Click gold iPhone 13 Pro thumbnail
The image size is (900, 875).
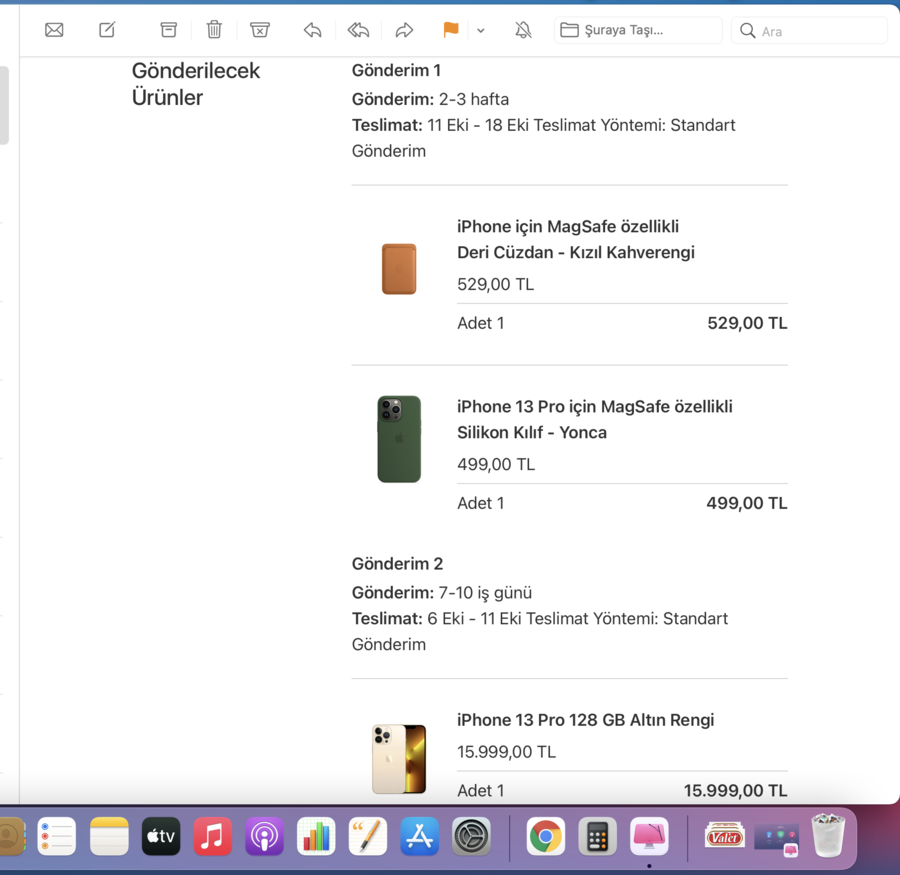399,759
